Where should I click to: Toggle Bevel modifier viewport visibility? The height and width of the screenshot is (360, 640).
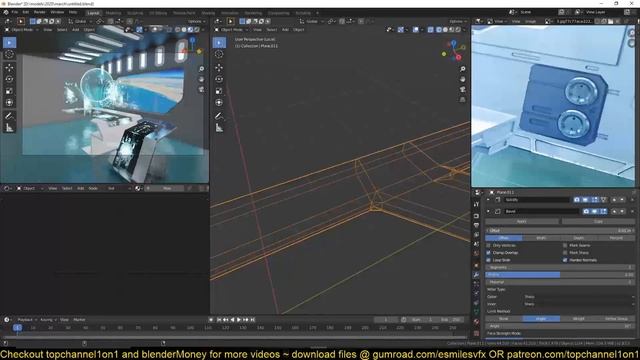pos(595,211)
